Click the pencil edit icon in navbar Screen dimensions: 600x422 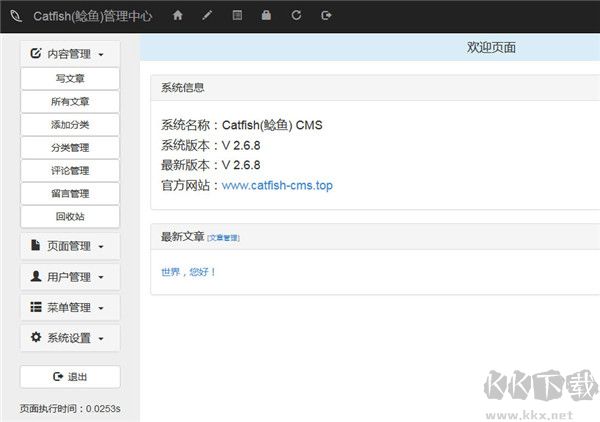pos(207,15)
